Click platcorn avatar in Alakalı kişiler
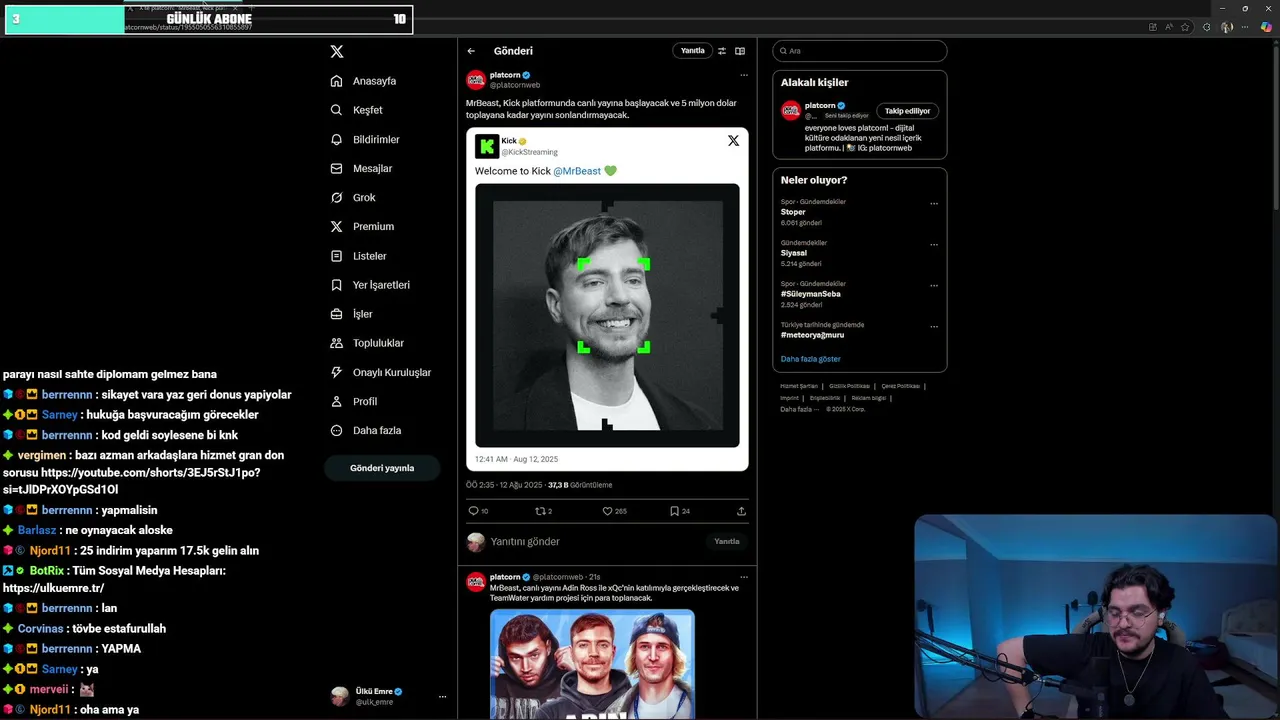Viewport: 1280px width, 720px height. (791, 111)
